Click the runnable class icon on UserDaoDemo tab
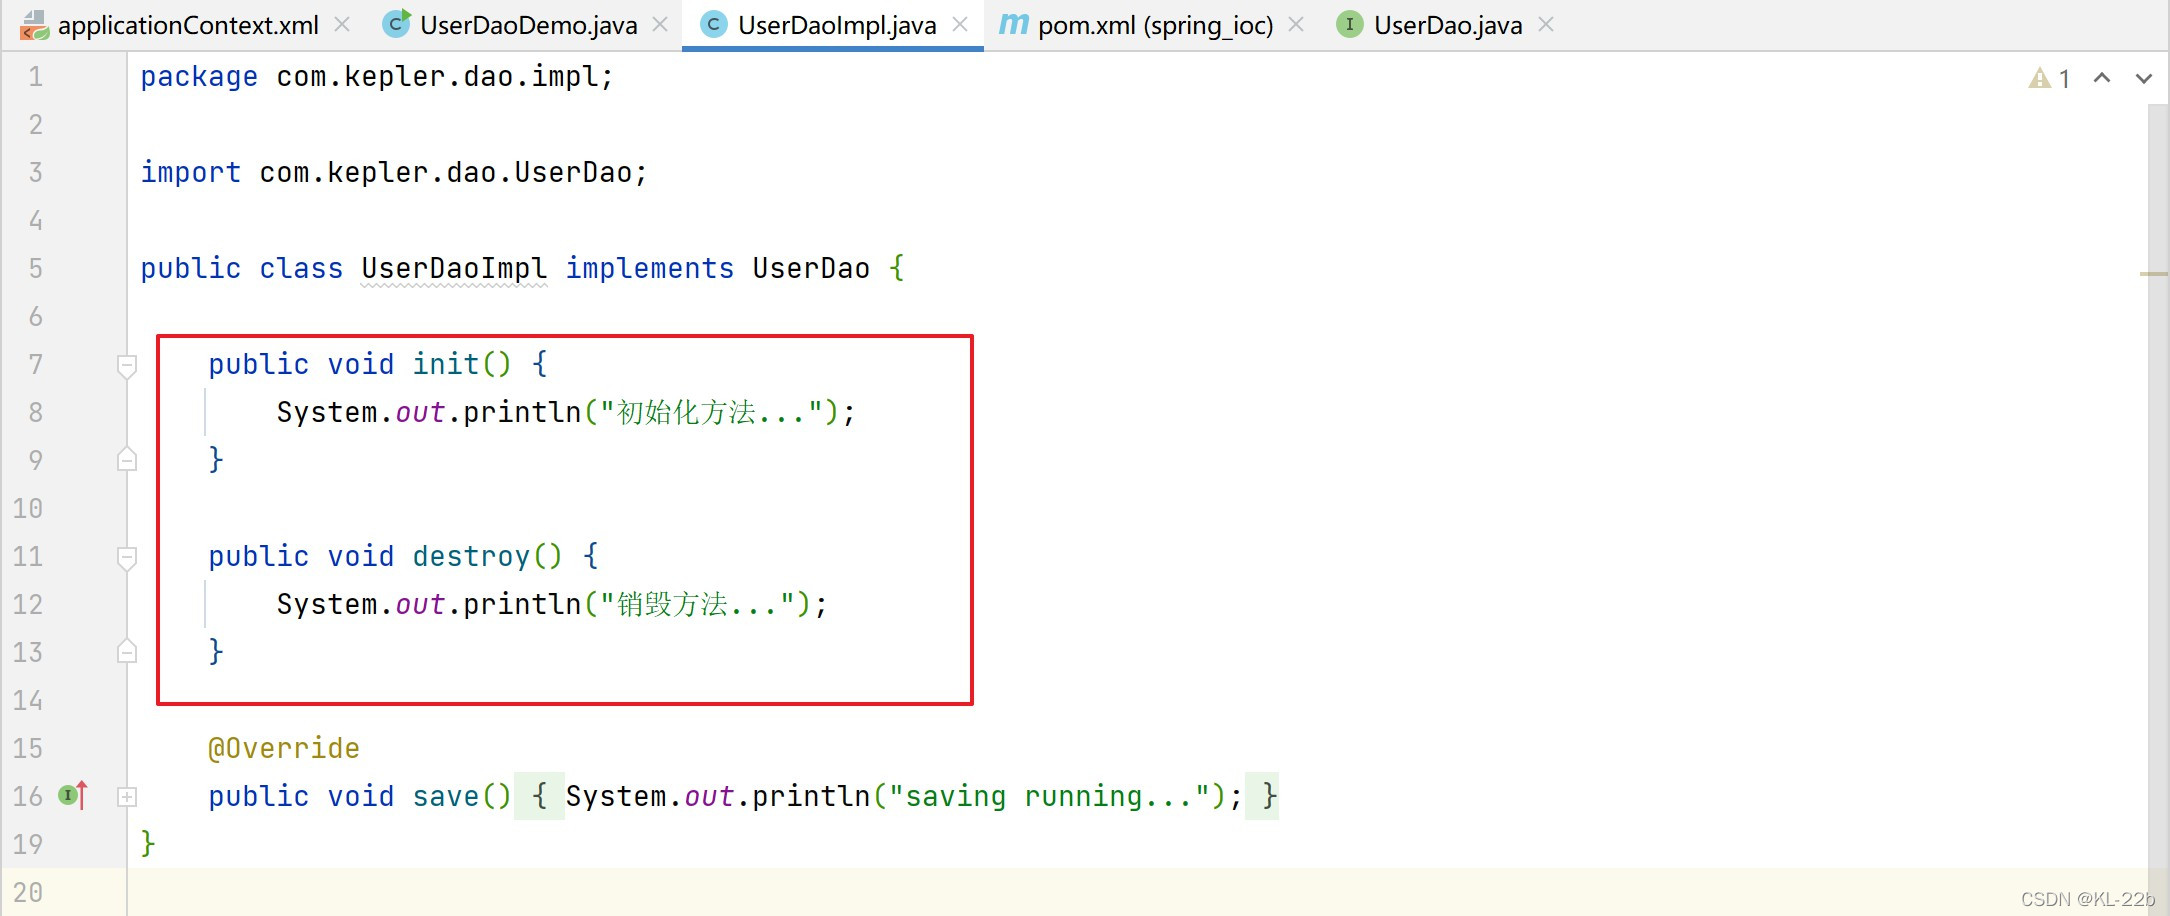 [397, 24]
